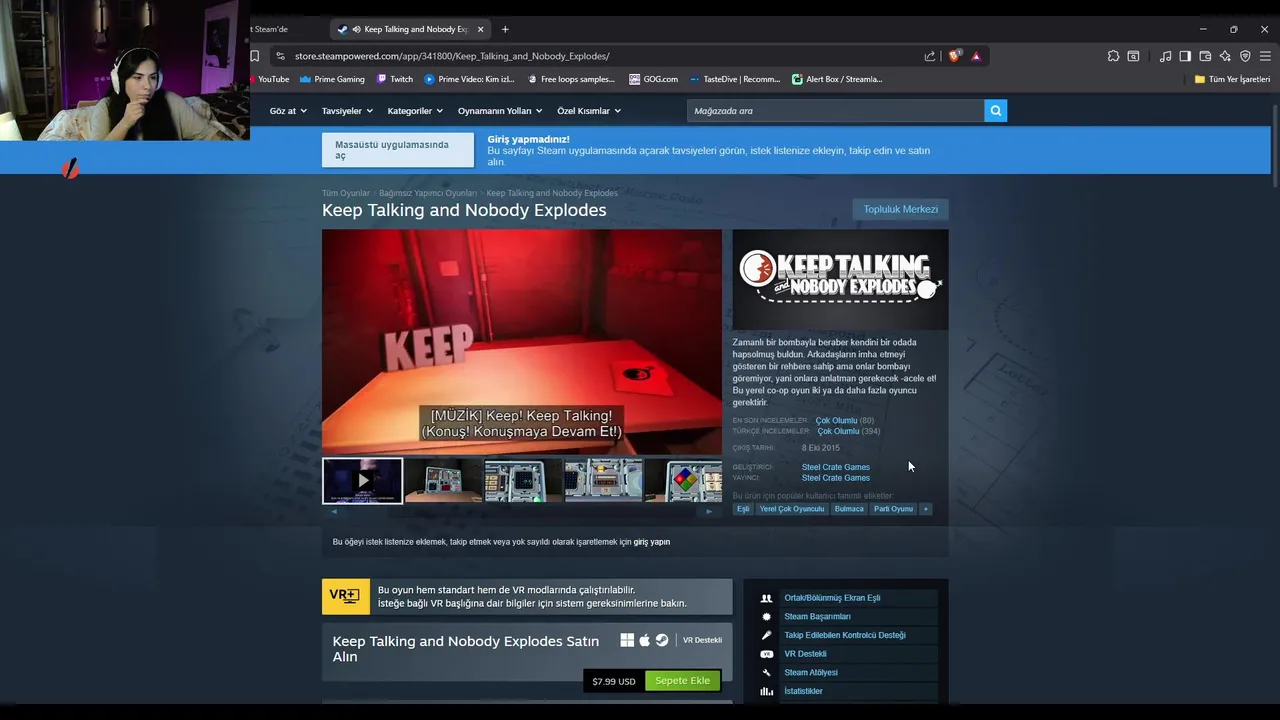Click the SteamOS platform icon in purchase box
Image resolution: width=1280 pixels, height=720 pixels.
[662, 640]
